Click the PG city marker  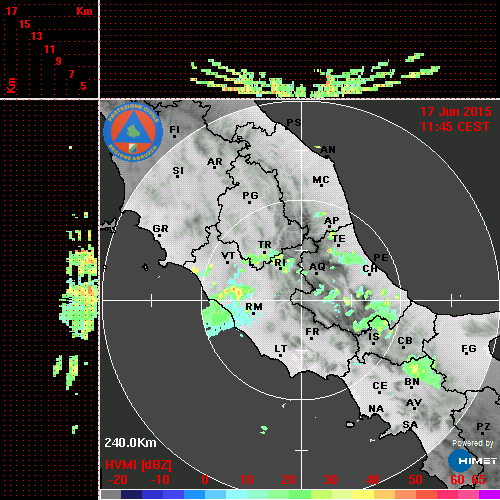249,202
